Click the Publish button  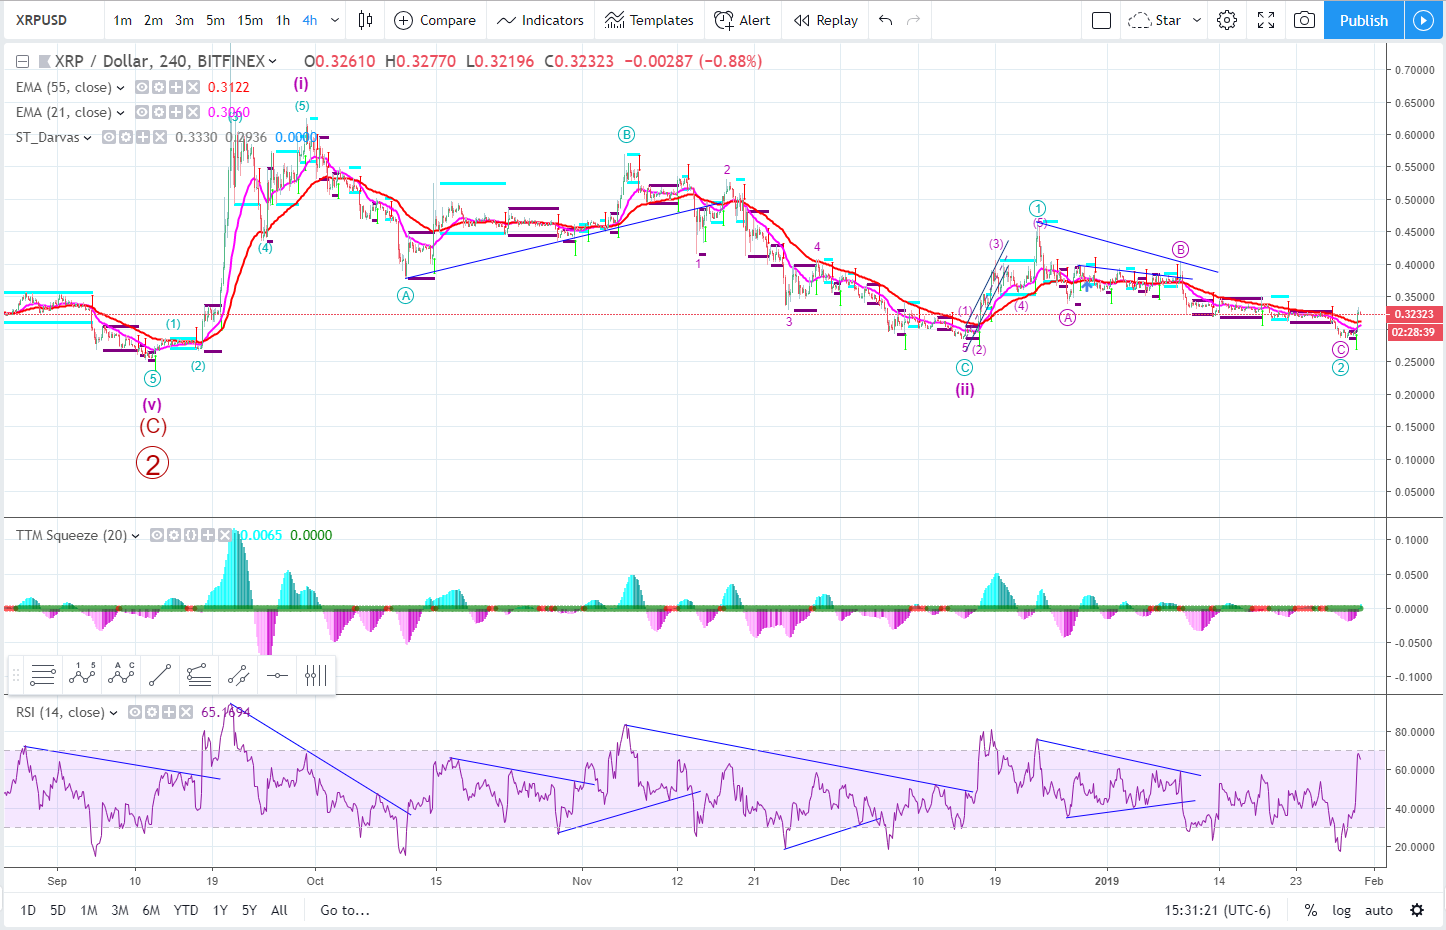click(1363, 20)
